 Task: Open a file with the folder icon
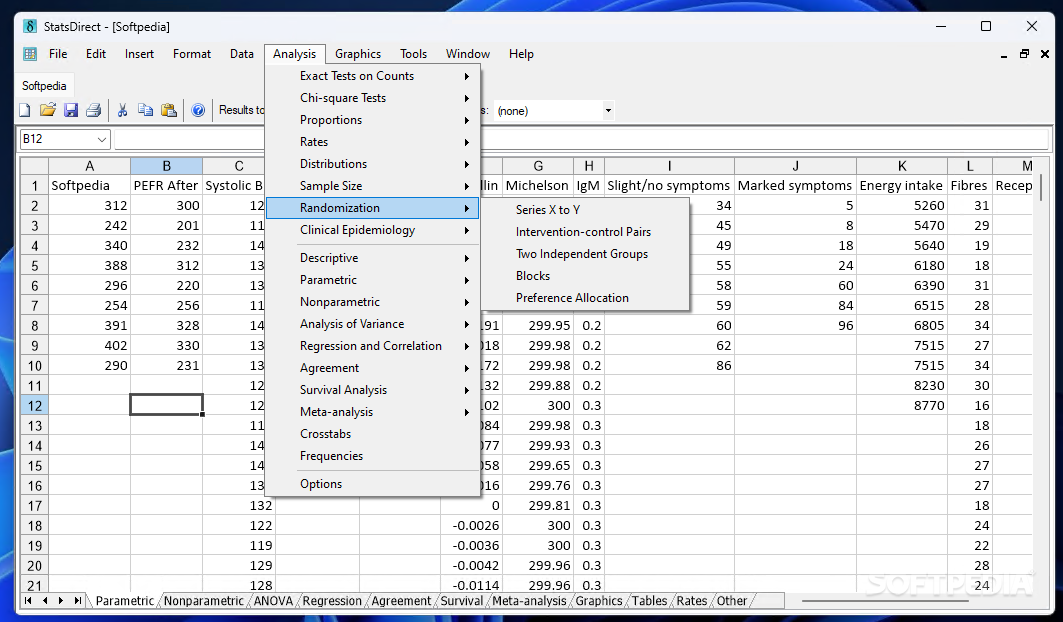pyautogui.click(x=47, y=110)
